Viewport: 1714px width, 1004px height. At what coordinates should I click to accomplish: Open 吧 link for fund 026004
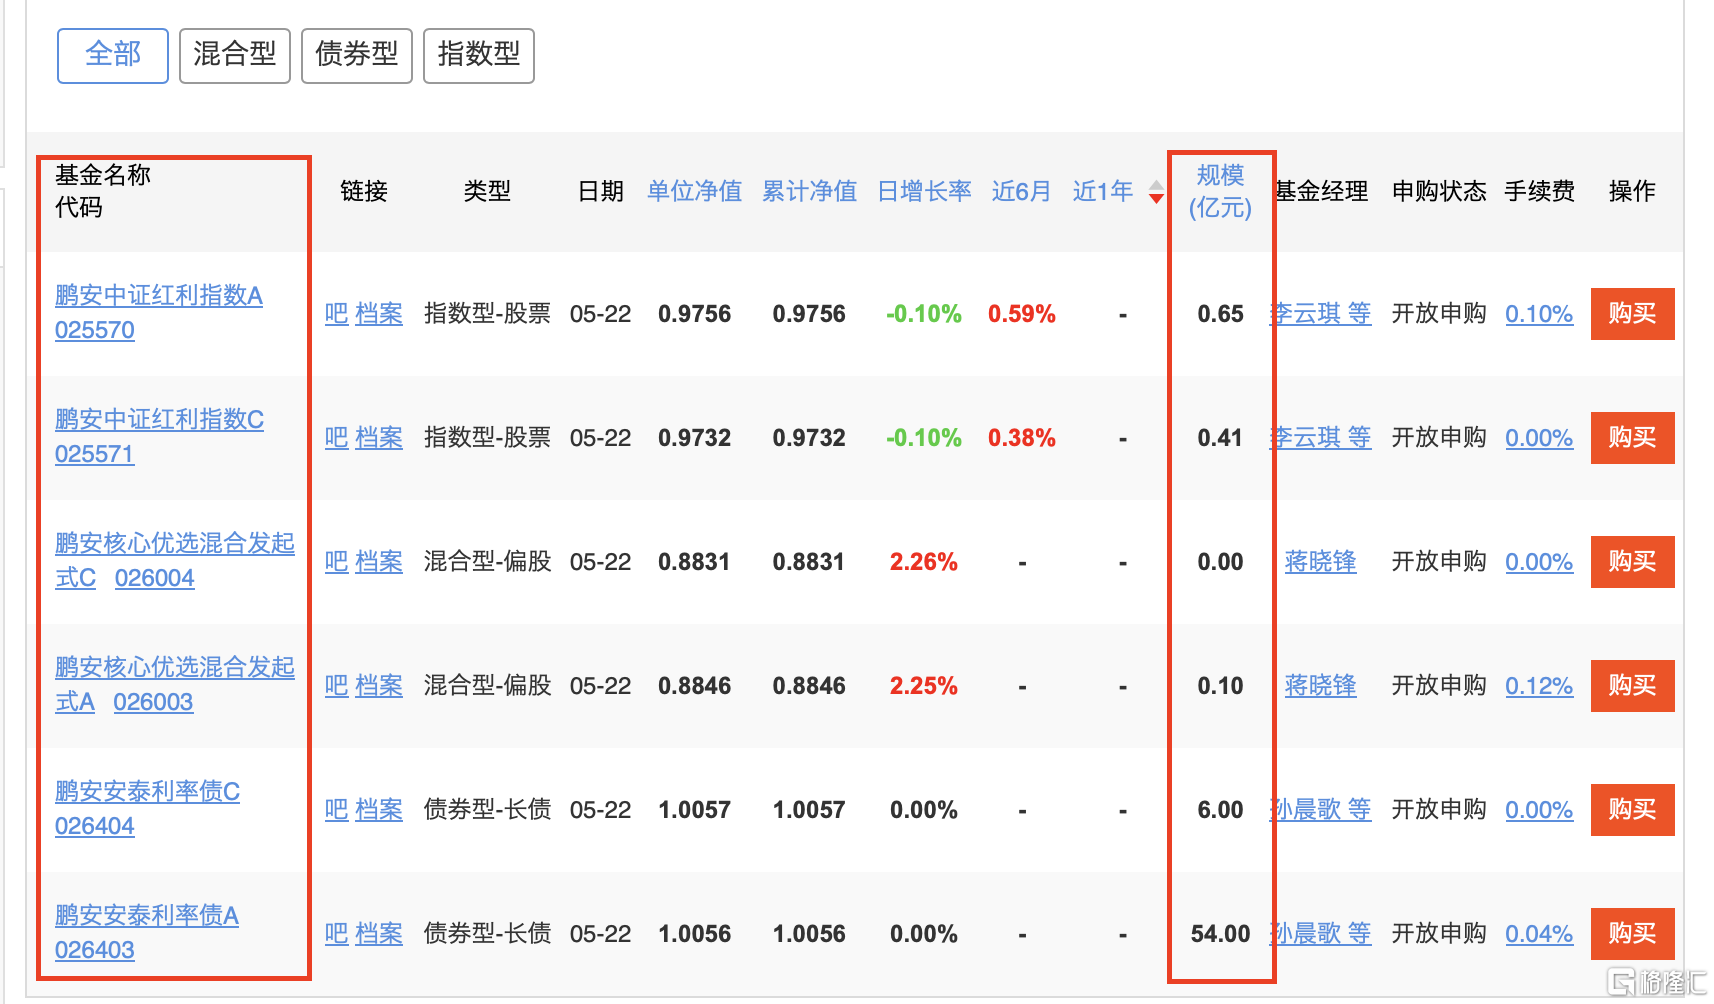point(337,562)
